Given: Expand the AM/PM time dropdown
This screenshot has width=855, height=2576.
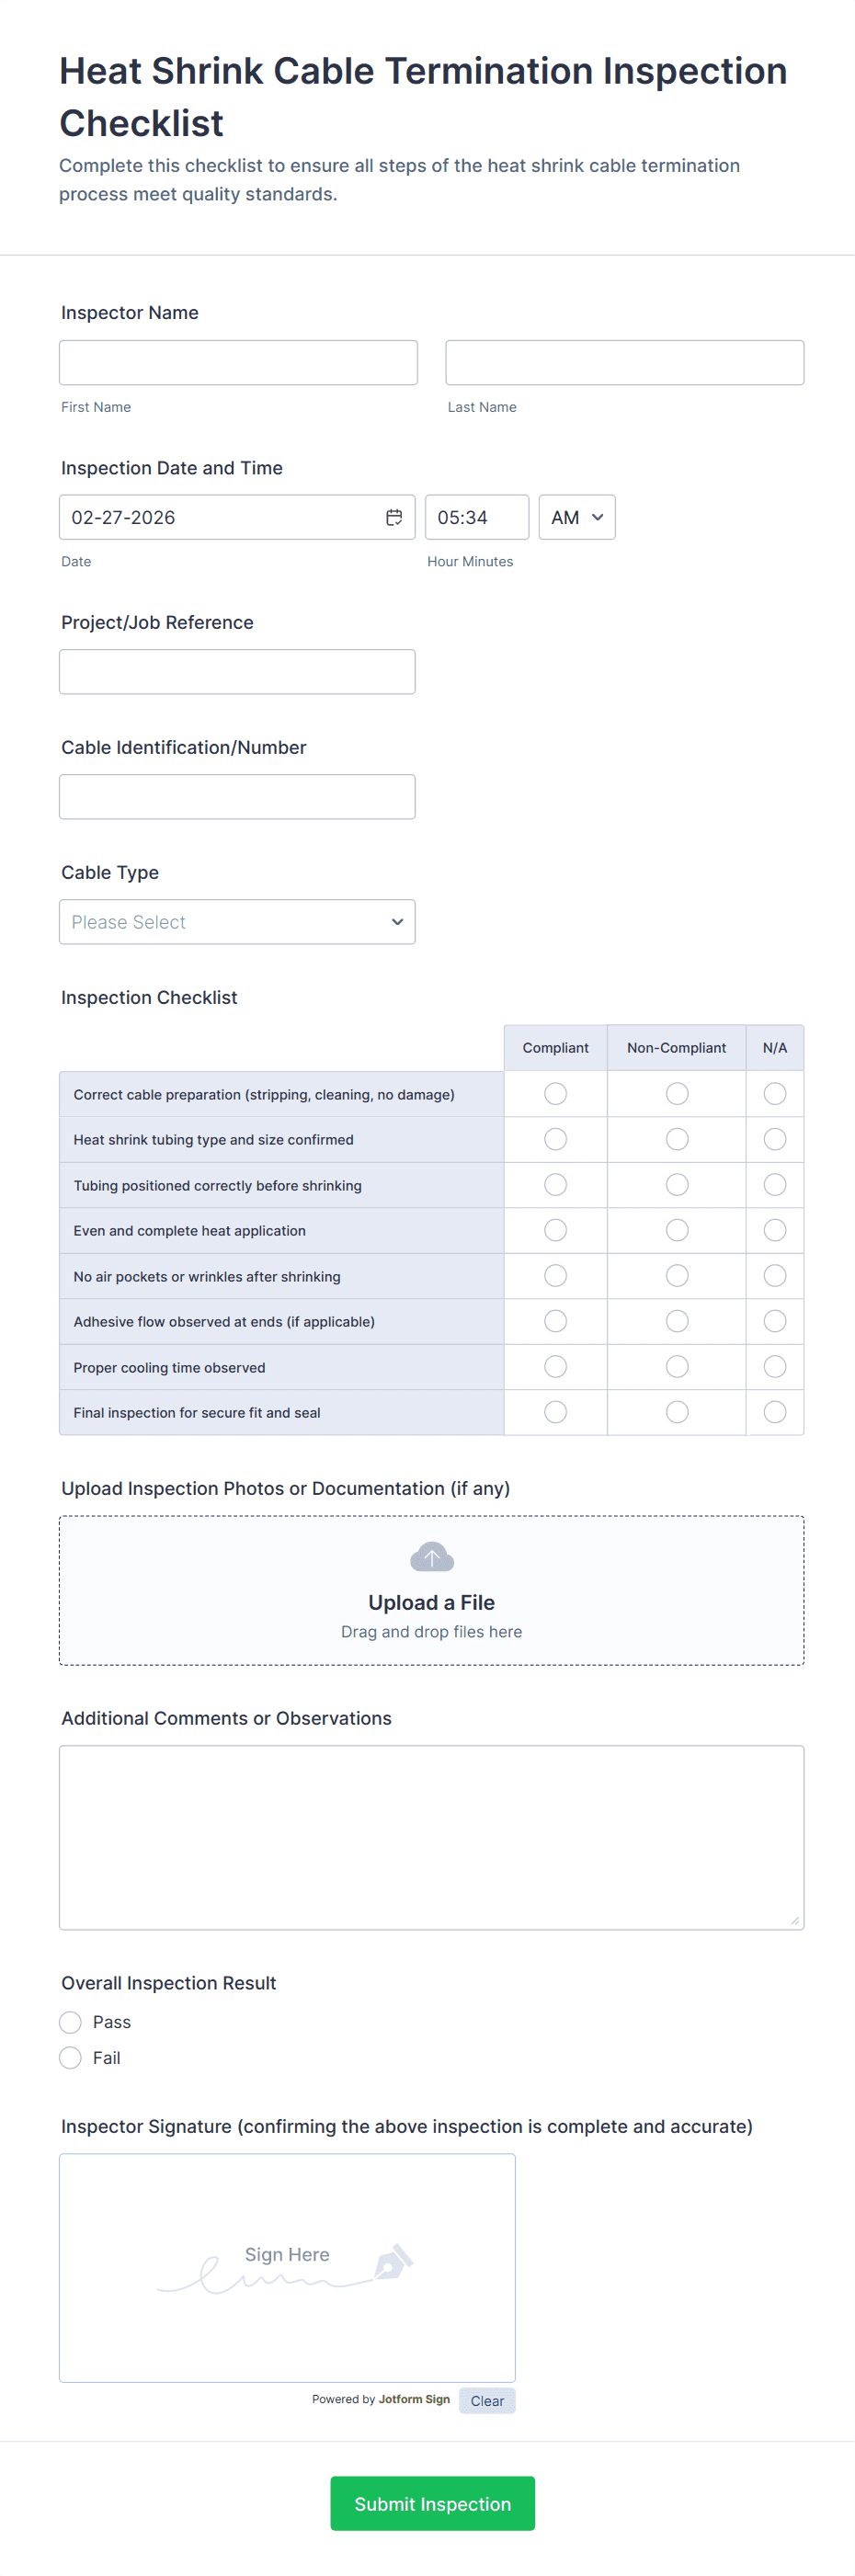Looking at the screenshot, I should (x=576, y=517).
